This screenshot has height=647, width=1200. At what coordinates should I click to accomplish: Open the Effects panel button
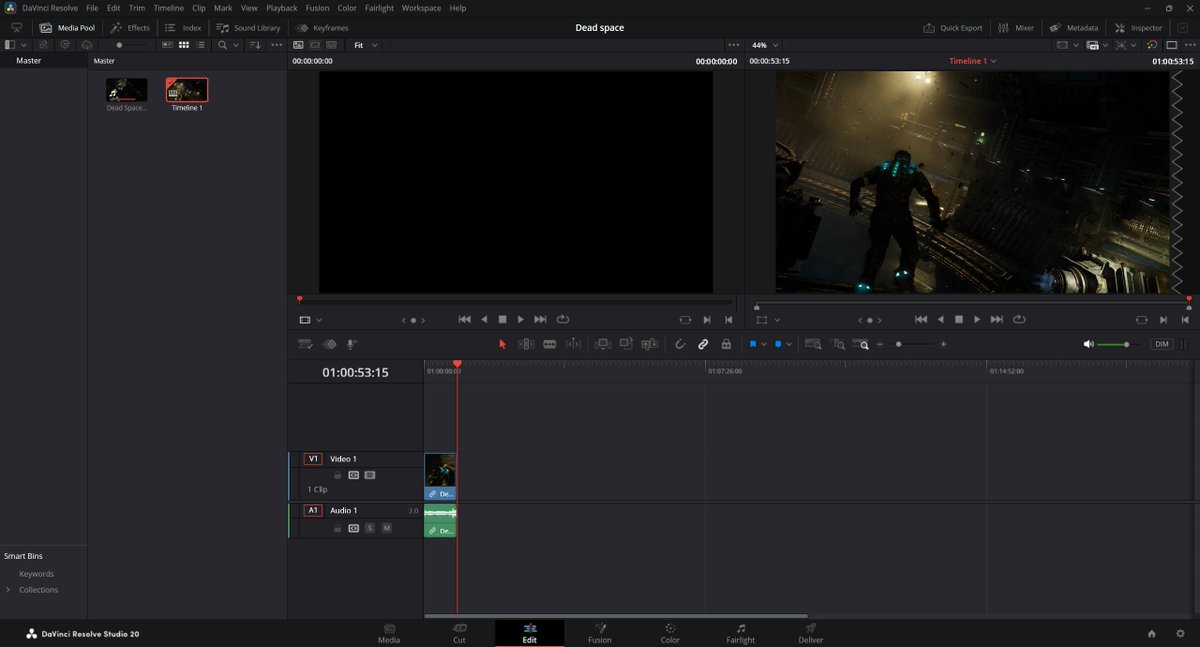pos(130,28)
